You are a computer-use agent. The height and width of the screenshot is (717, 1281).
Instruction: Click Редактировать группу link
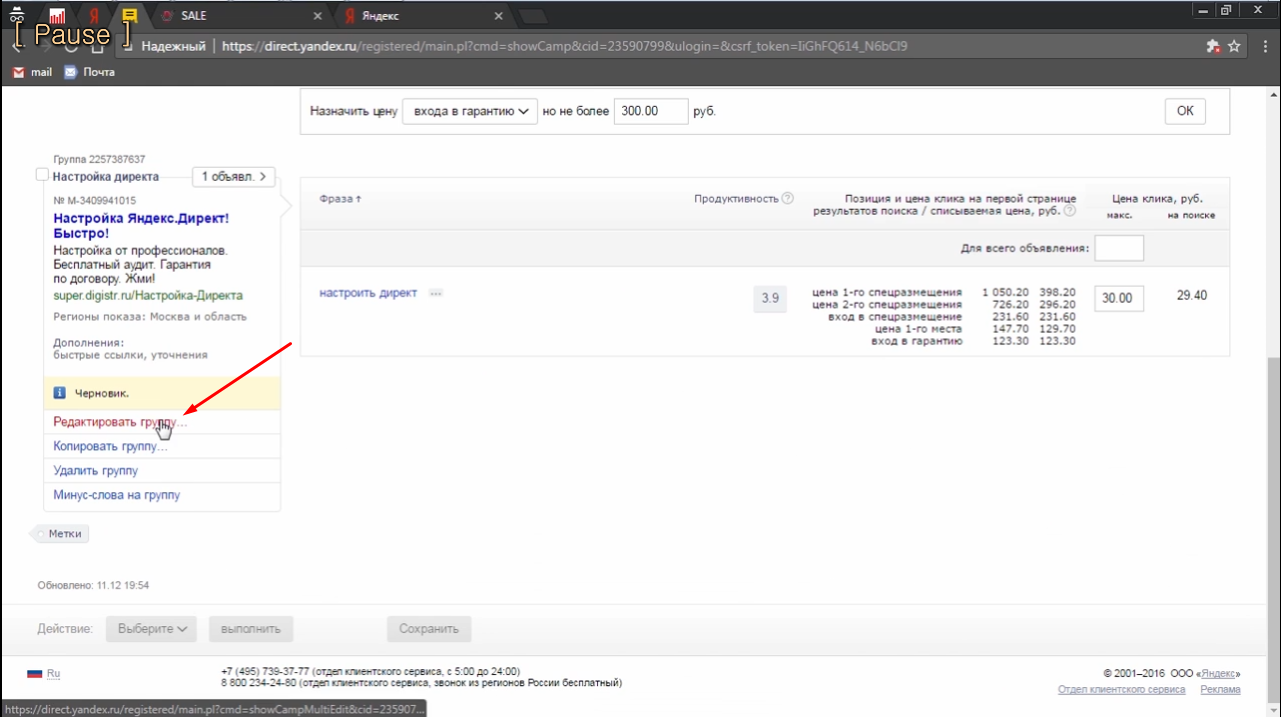click(x=120, y=422)
